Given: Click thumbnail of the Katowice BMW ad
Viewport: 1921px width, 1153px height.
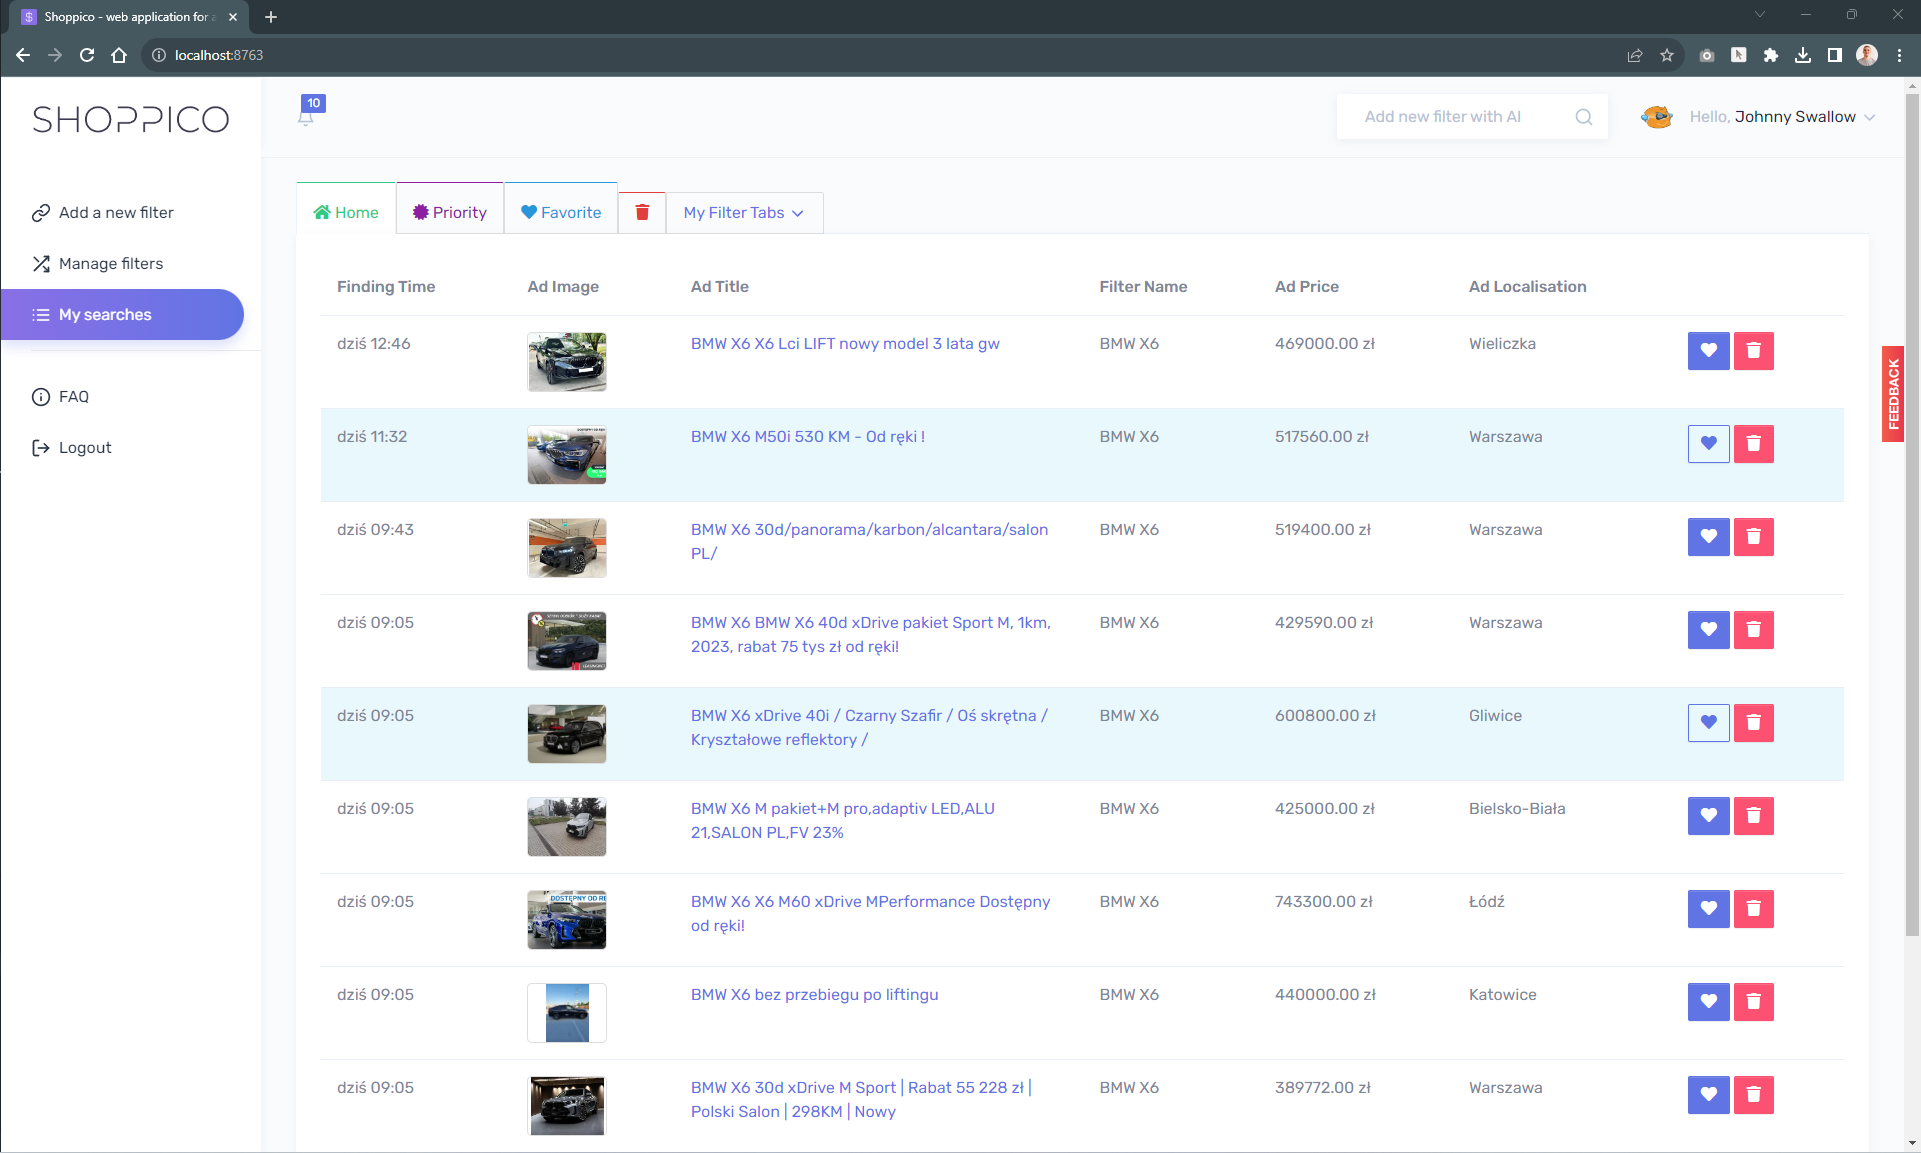Looking at the screenshot, I should [x=567, y=1013].
